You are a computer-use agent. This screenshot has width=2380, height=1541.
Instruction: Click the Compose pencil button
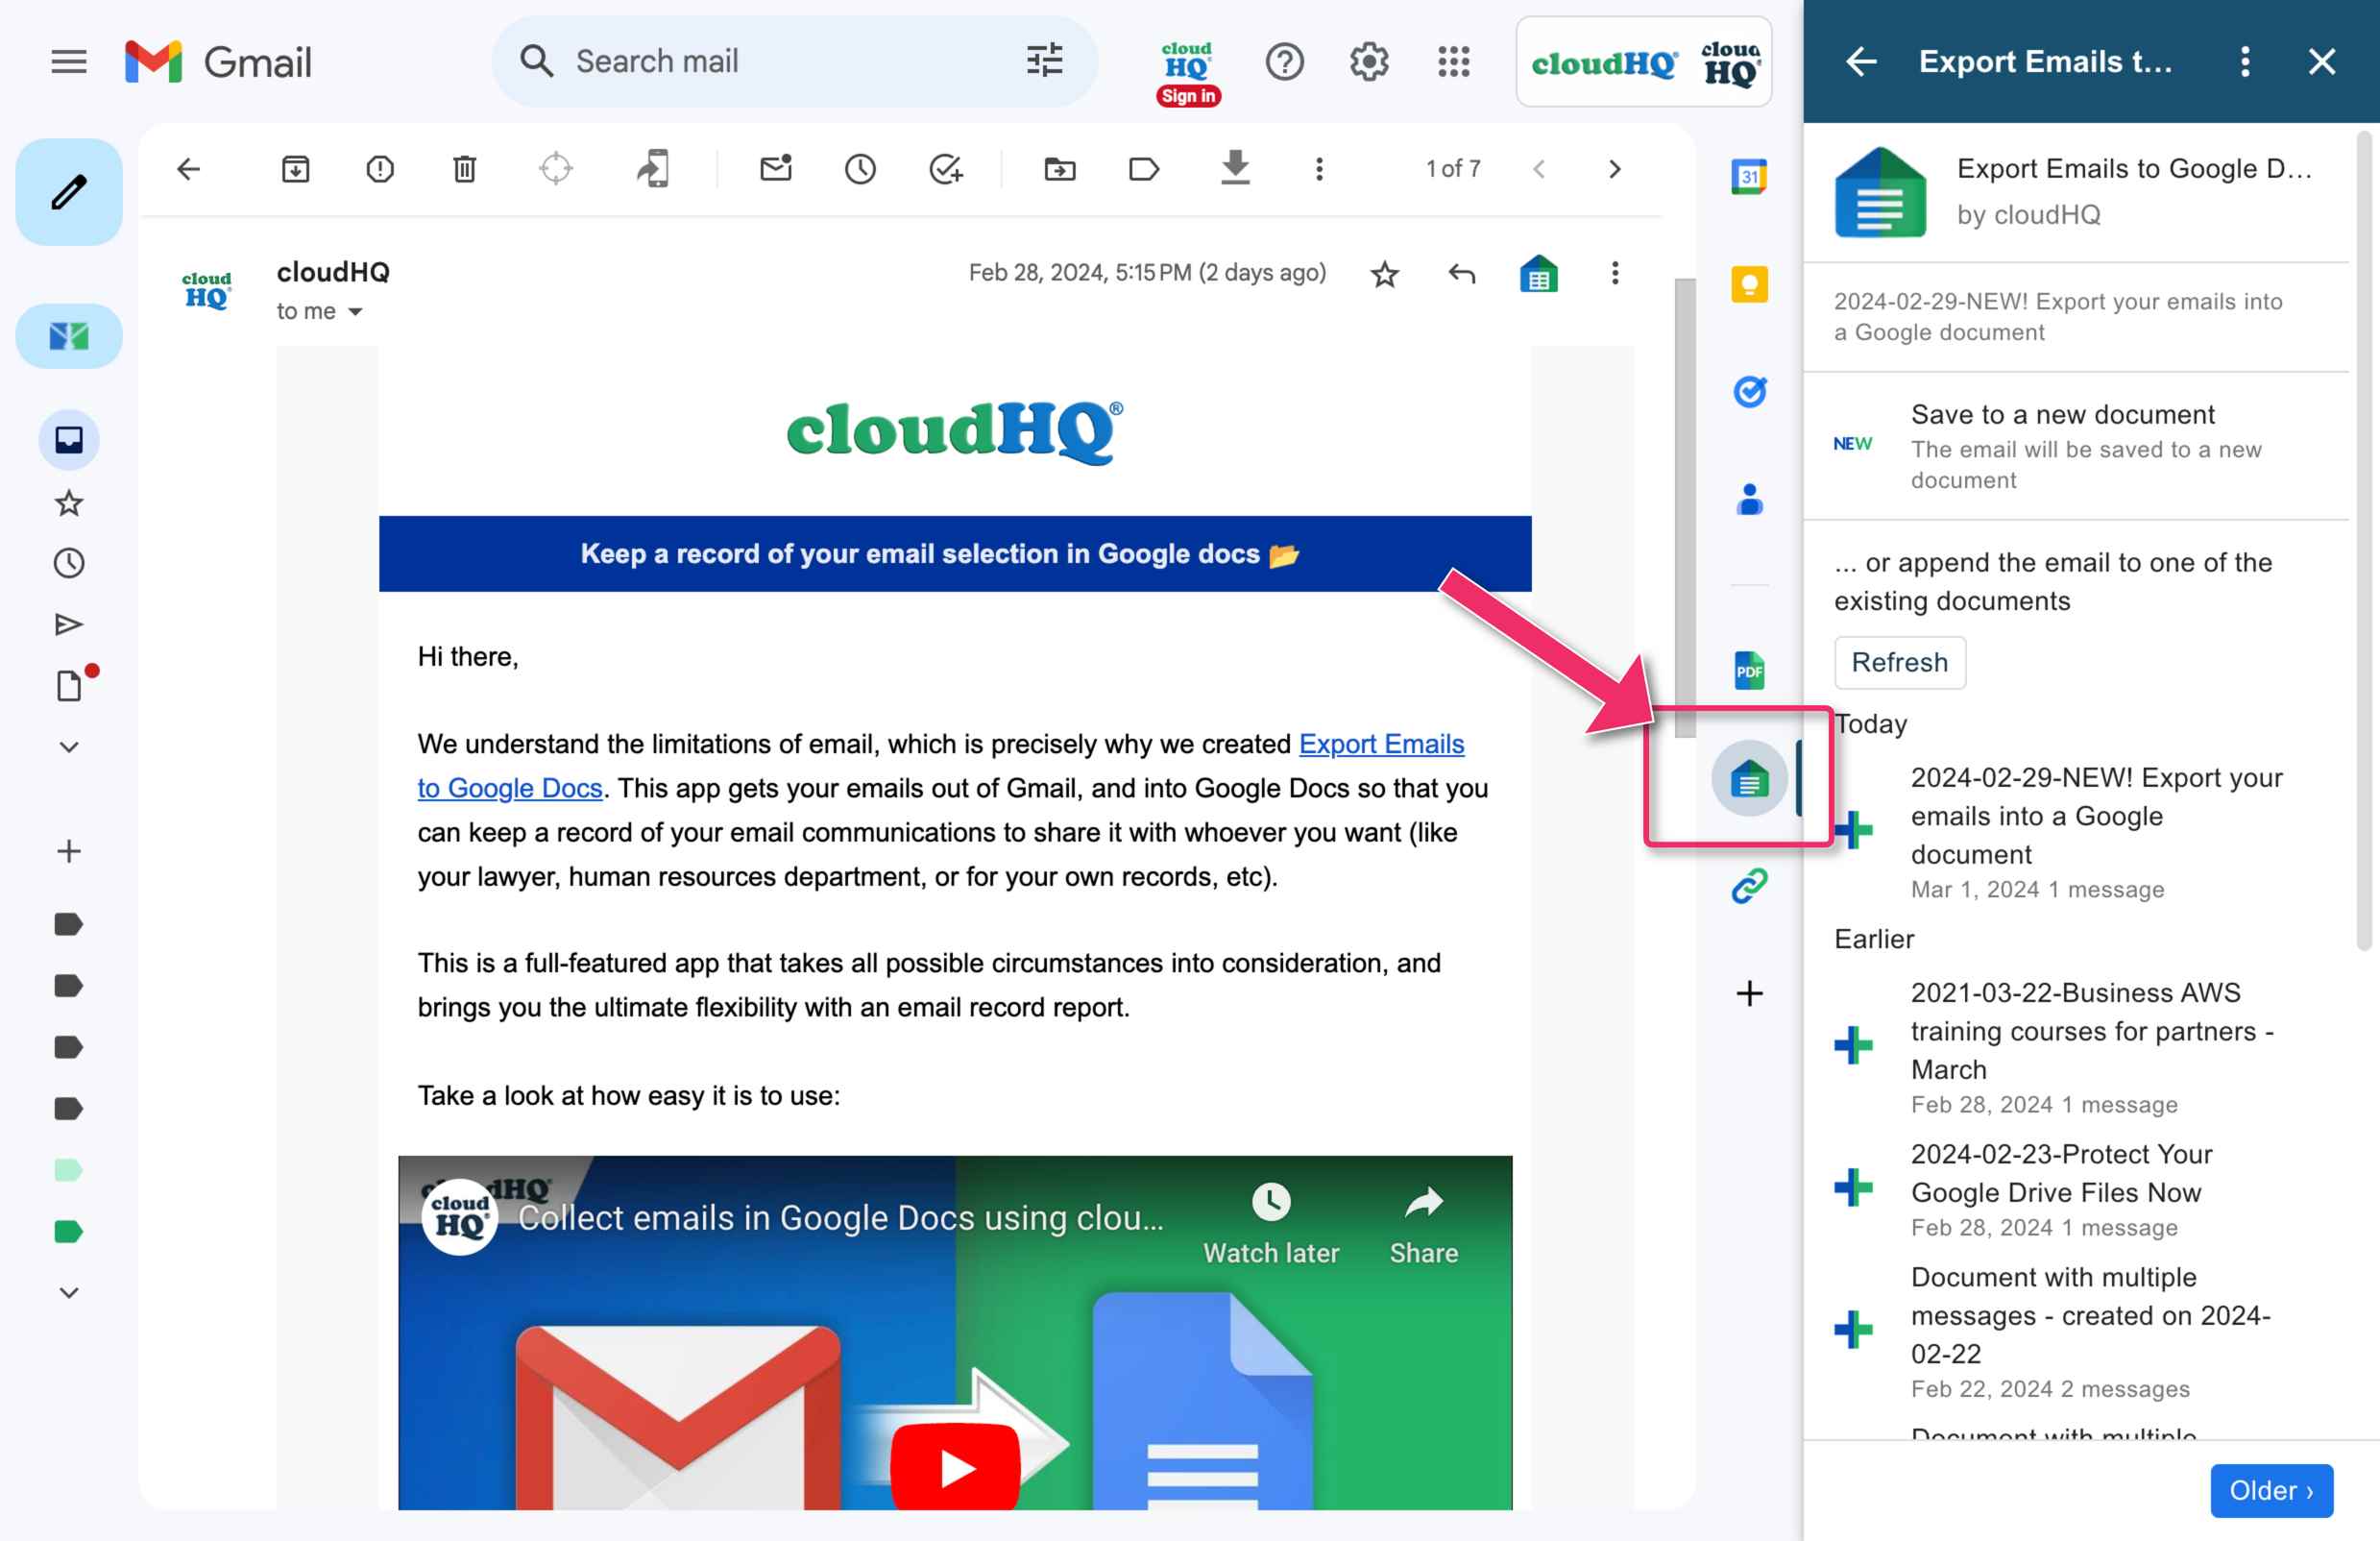pyautogui.click(x=69, y=192)
